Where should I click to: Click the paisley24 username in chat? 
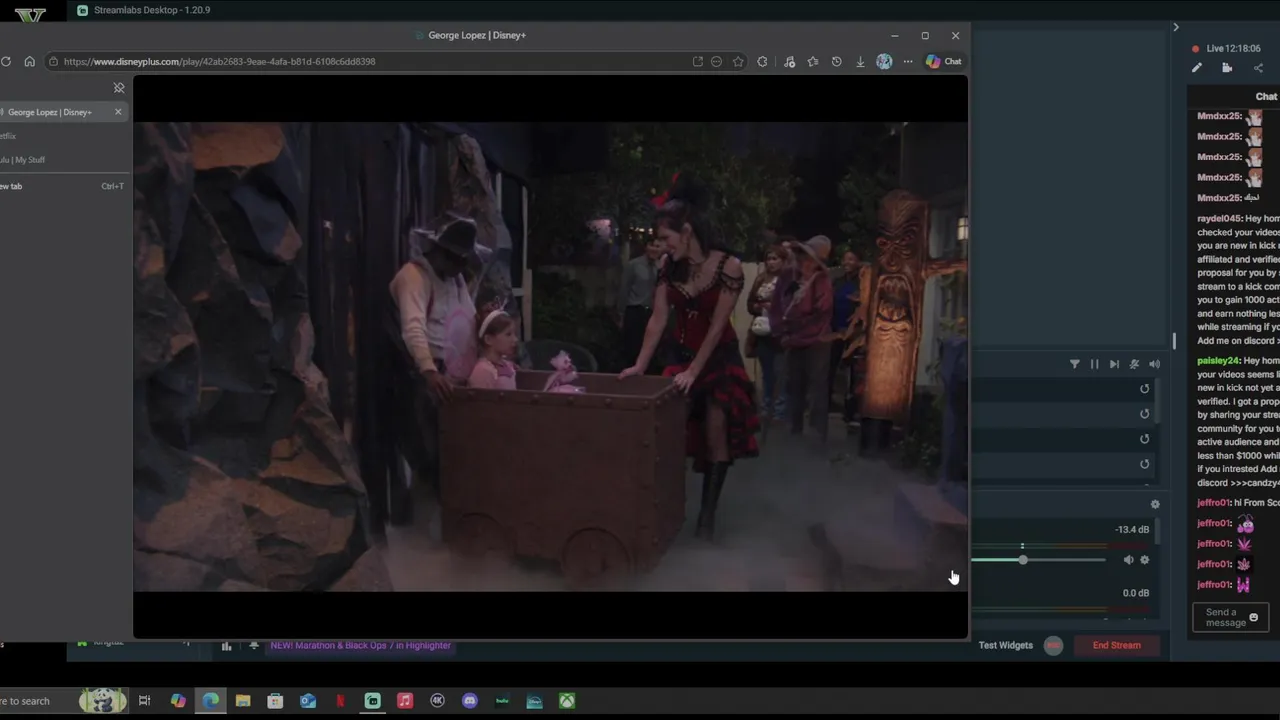[x=1218, y=361]
